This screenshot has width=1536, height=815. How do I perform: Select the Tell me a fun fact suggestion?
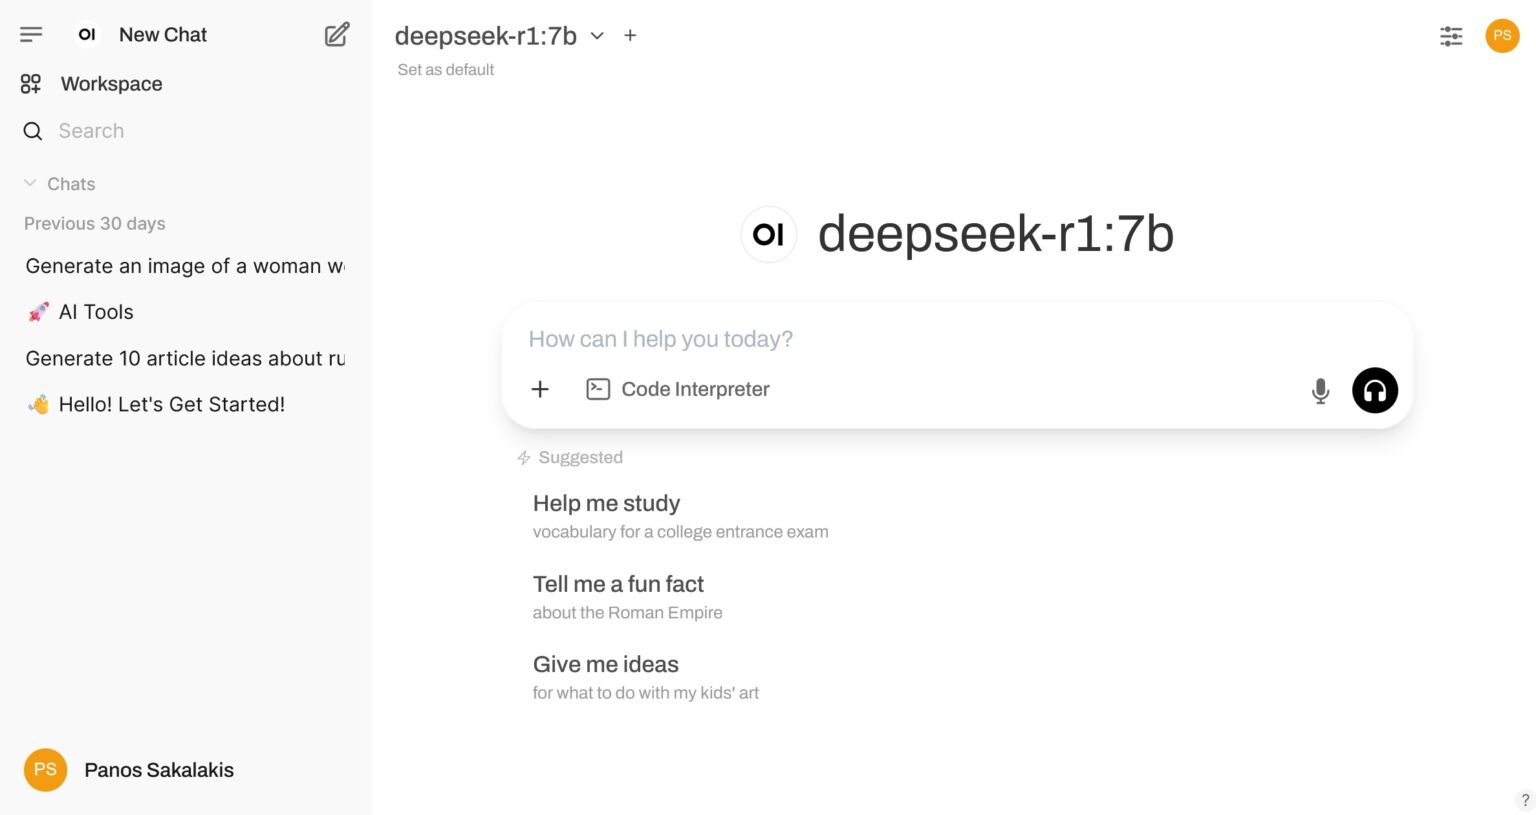618,584
